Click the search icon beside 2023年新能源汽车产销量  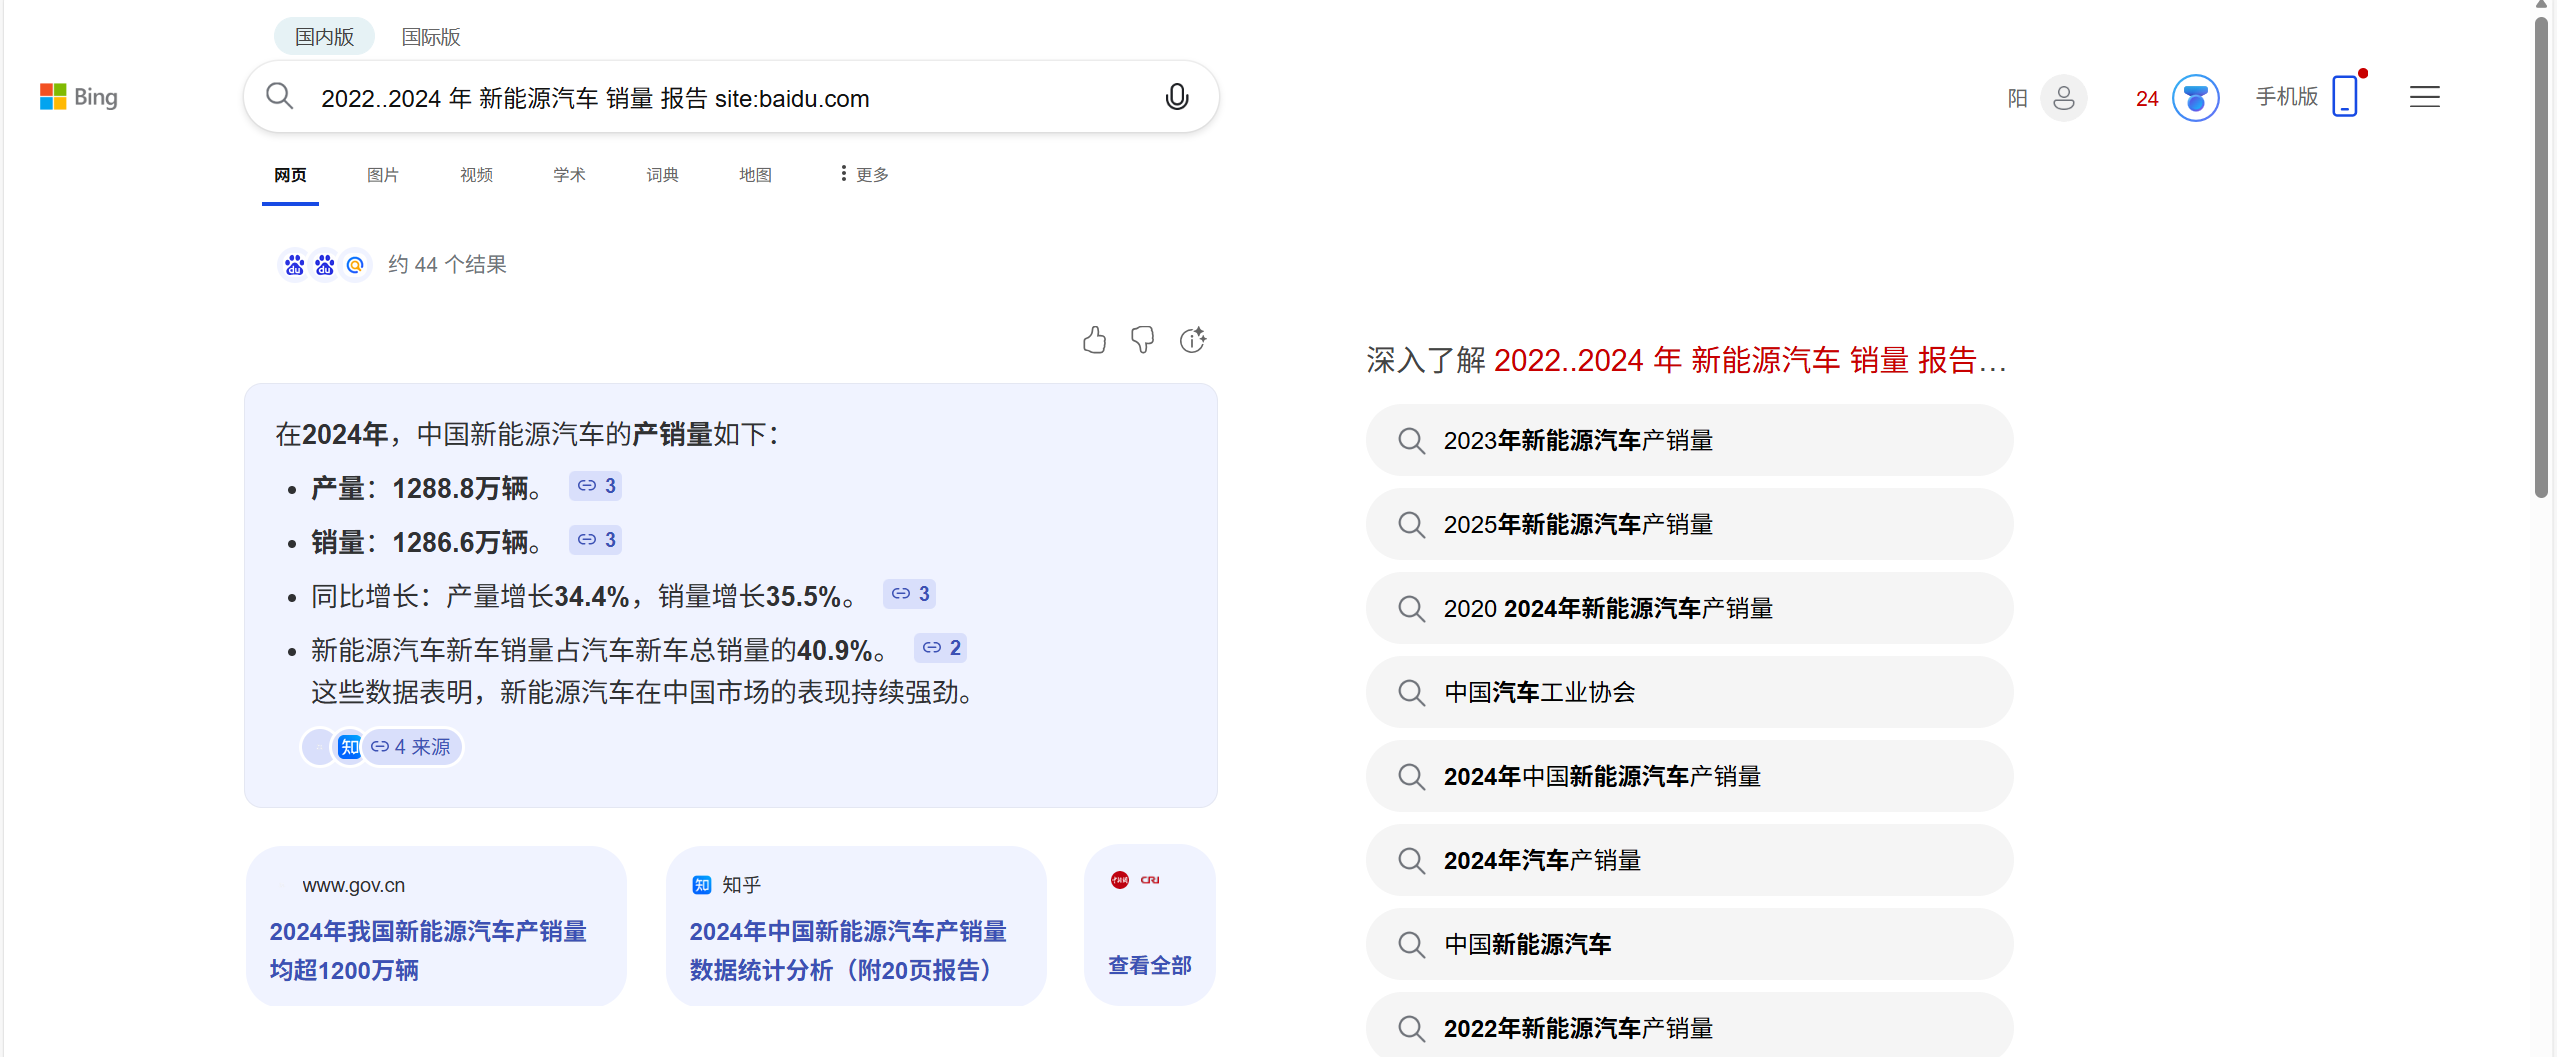[x=1411, y=441]
